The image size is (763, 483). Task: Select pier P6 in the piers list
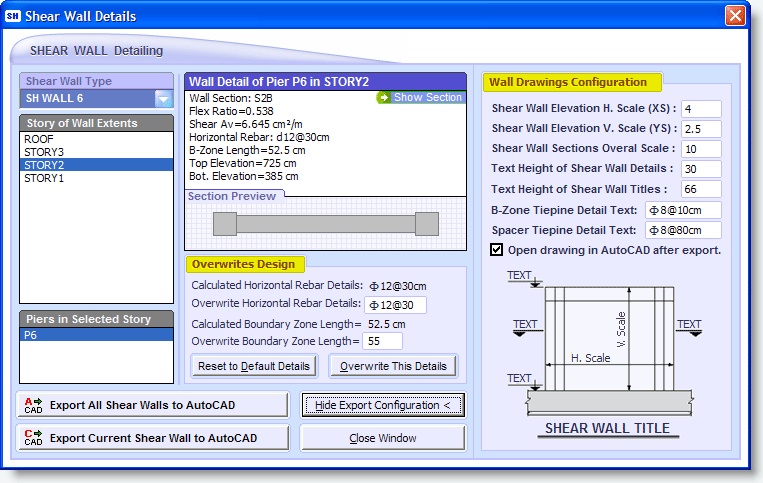(x=96, y=336)
